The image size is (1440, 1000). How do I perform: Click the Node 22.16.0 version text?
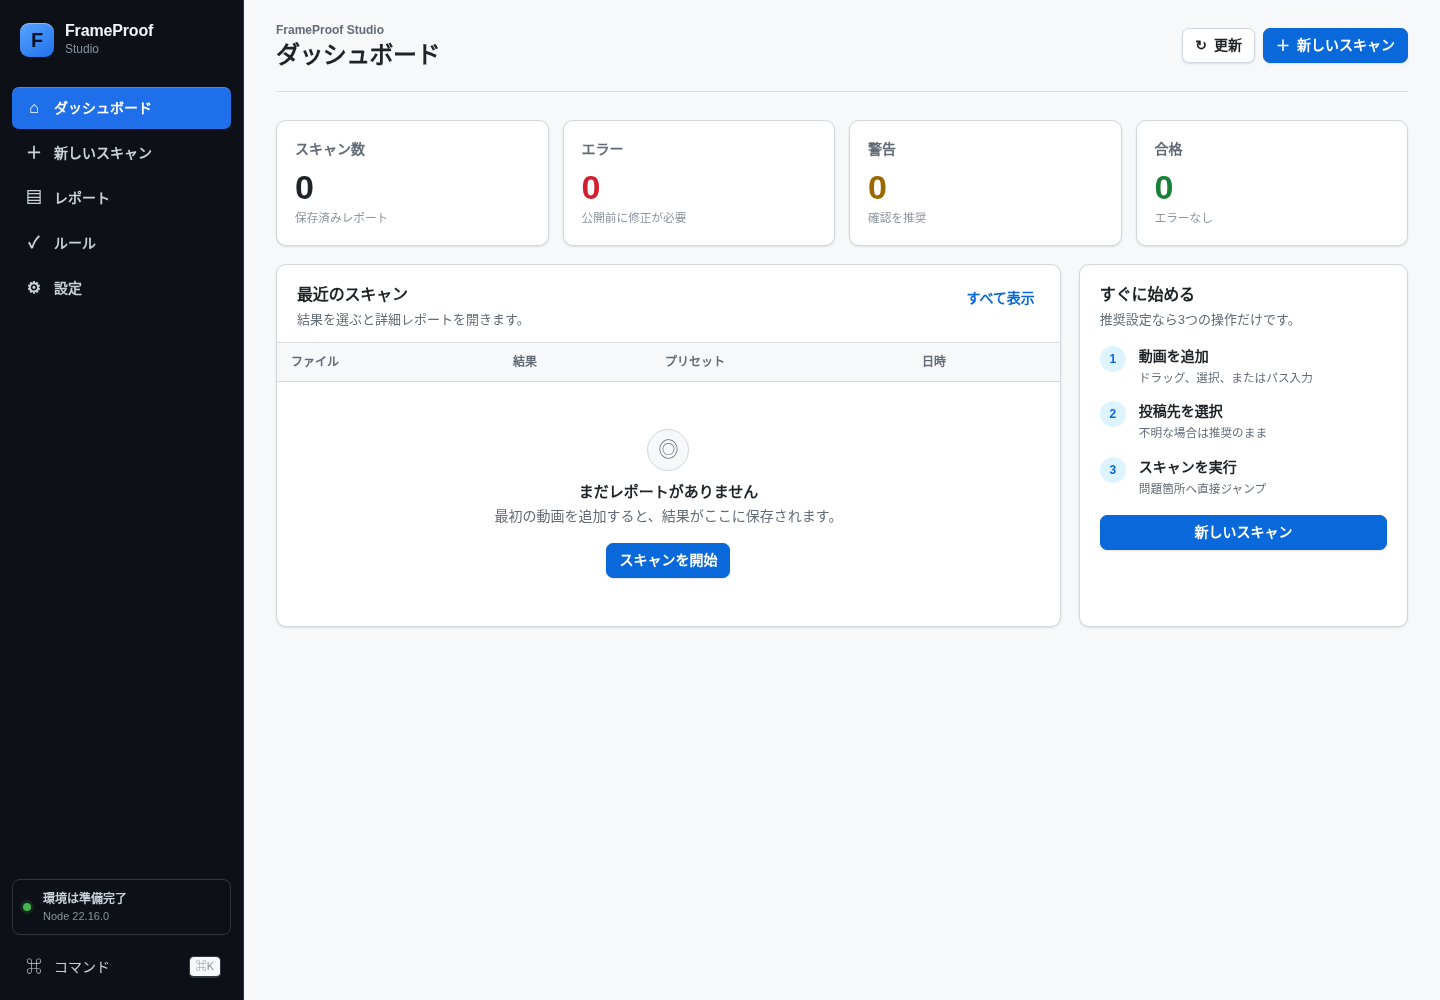point(76,916)
